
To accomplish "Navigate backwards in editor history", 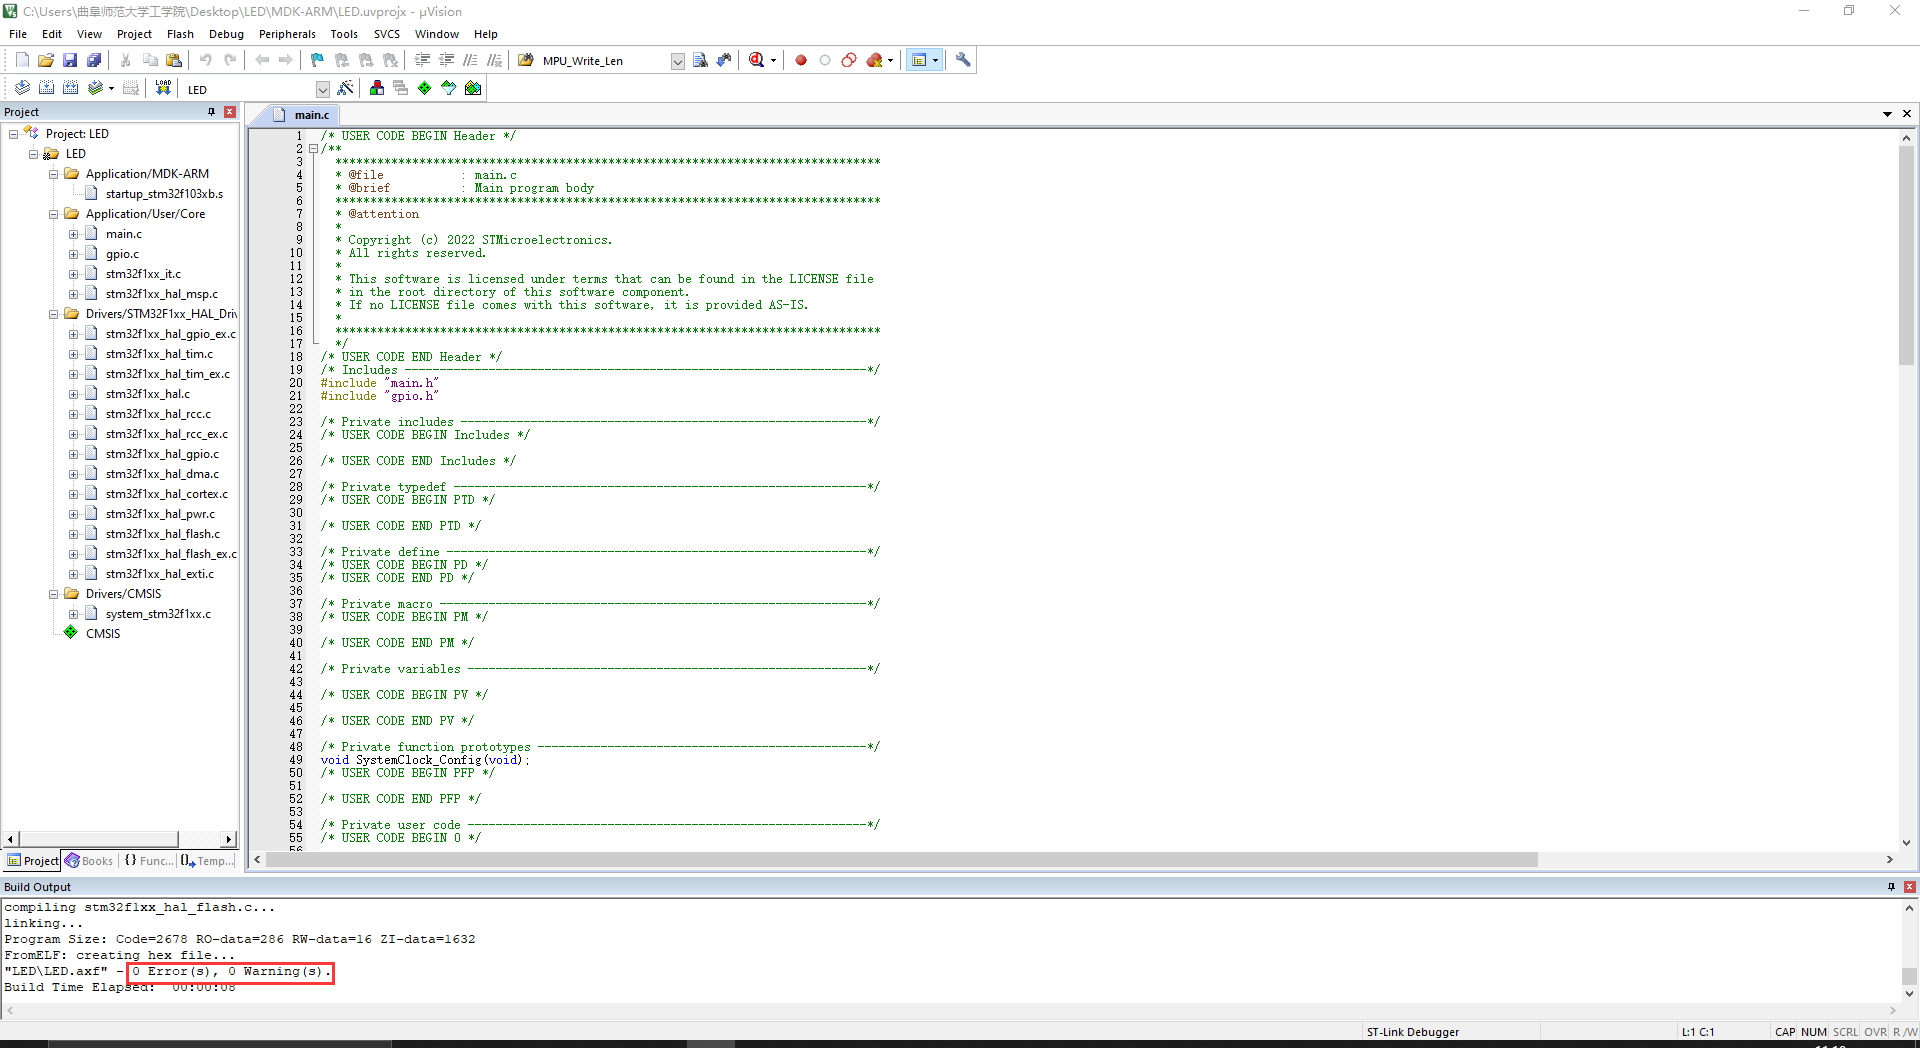I will click(x=262, y=60).
